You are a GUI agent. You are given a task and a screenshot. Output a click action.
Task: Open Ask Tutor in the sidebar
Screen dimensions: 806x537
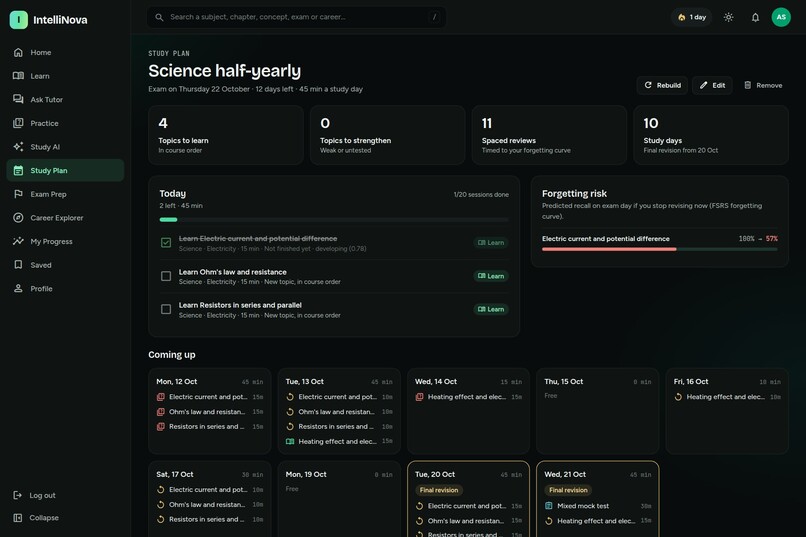pyautogui.click(x=65, y=100)
